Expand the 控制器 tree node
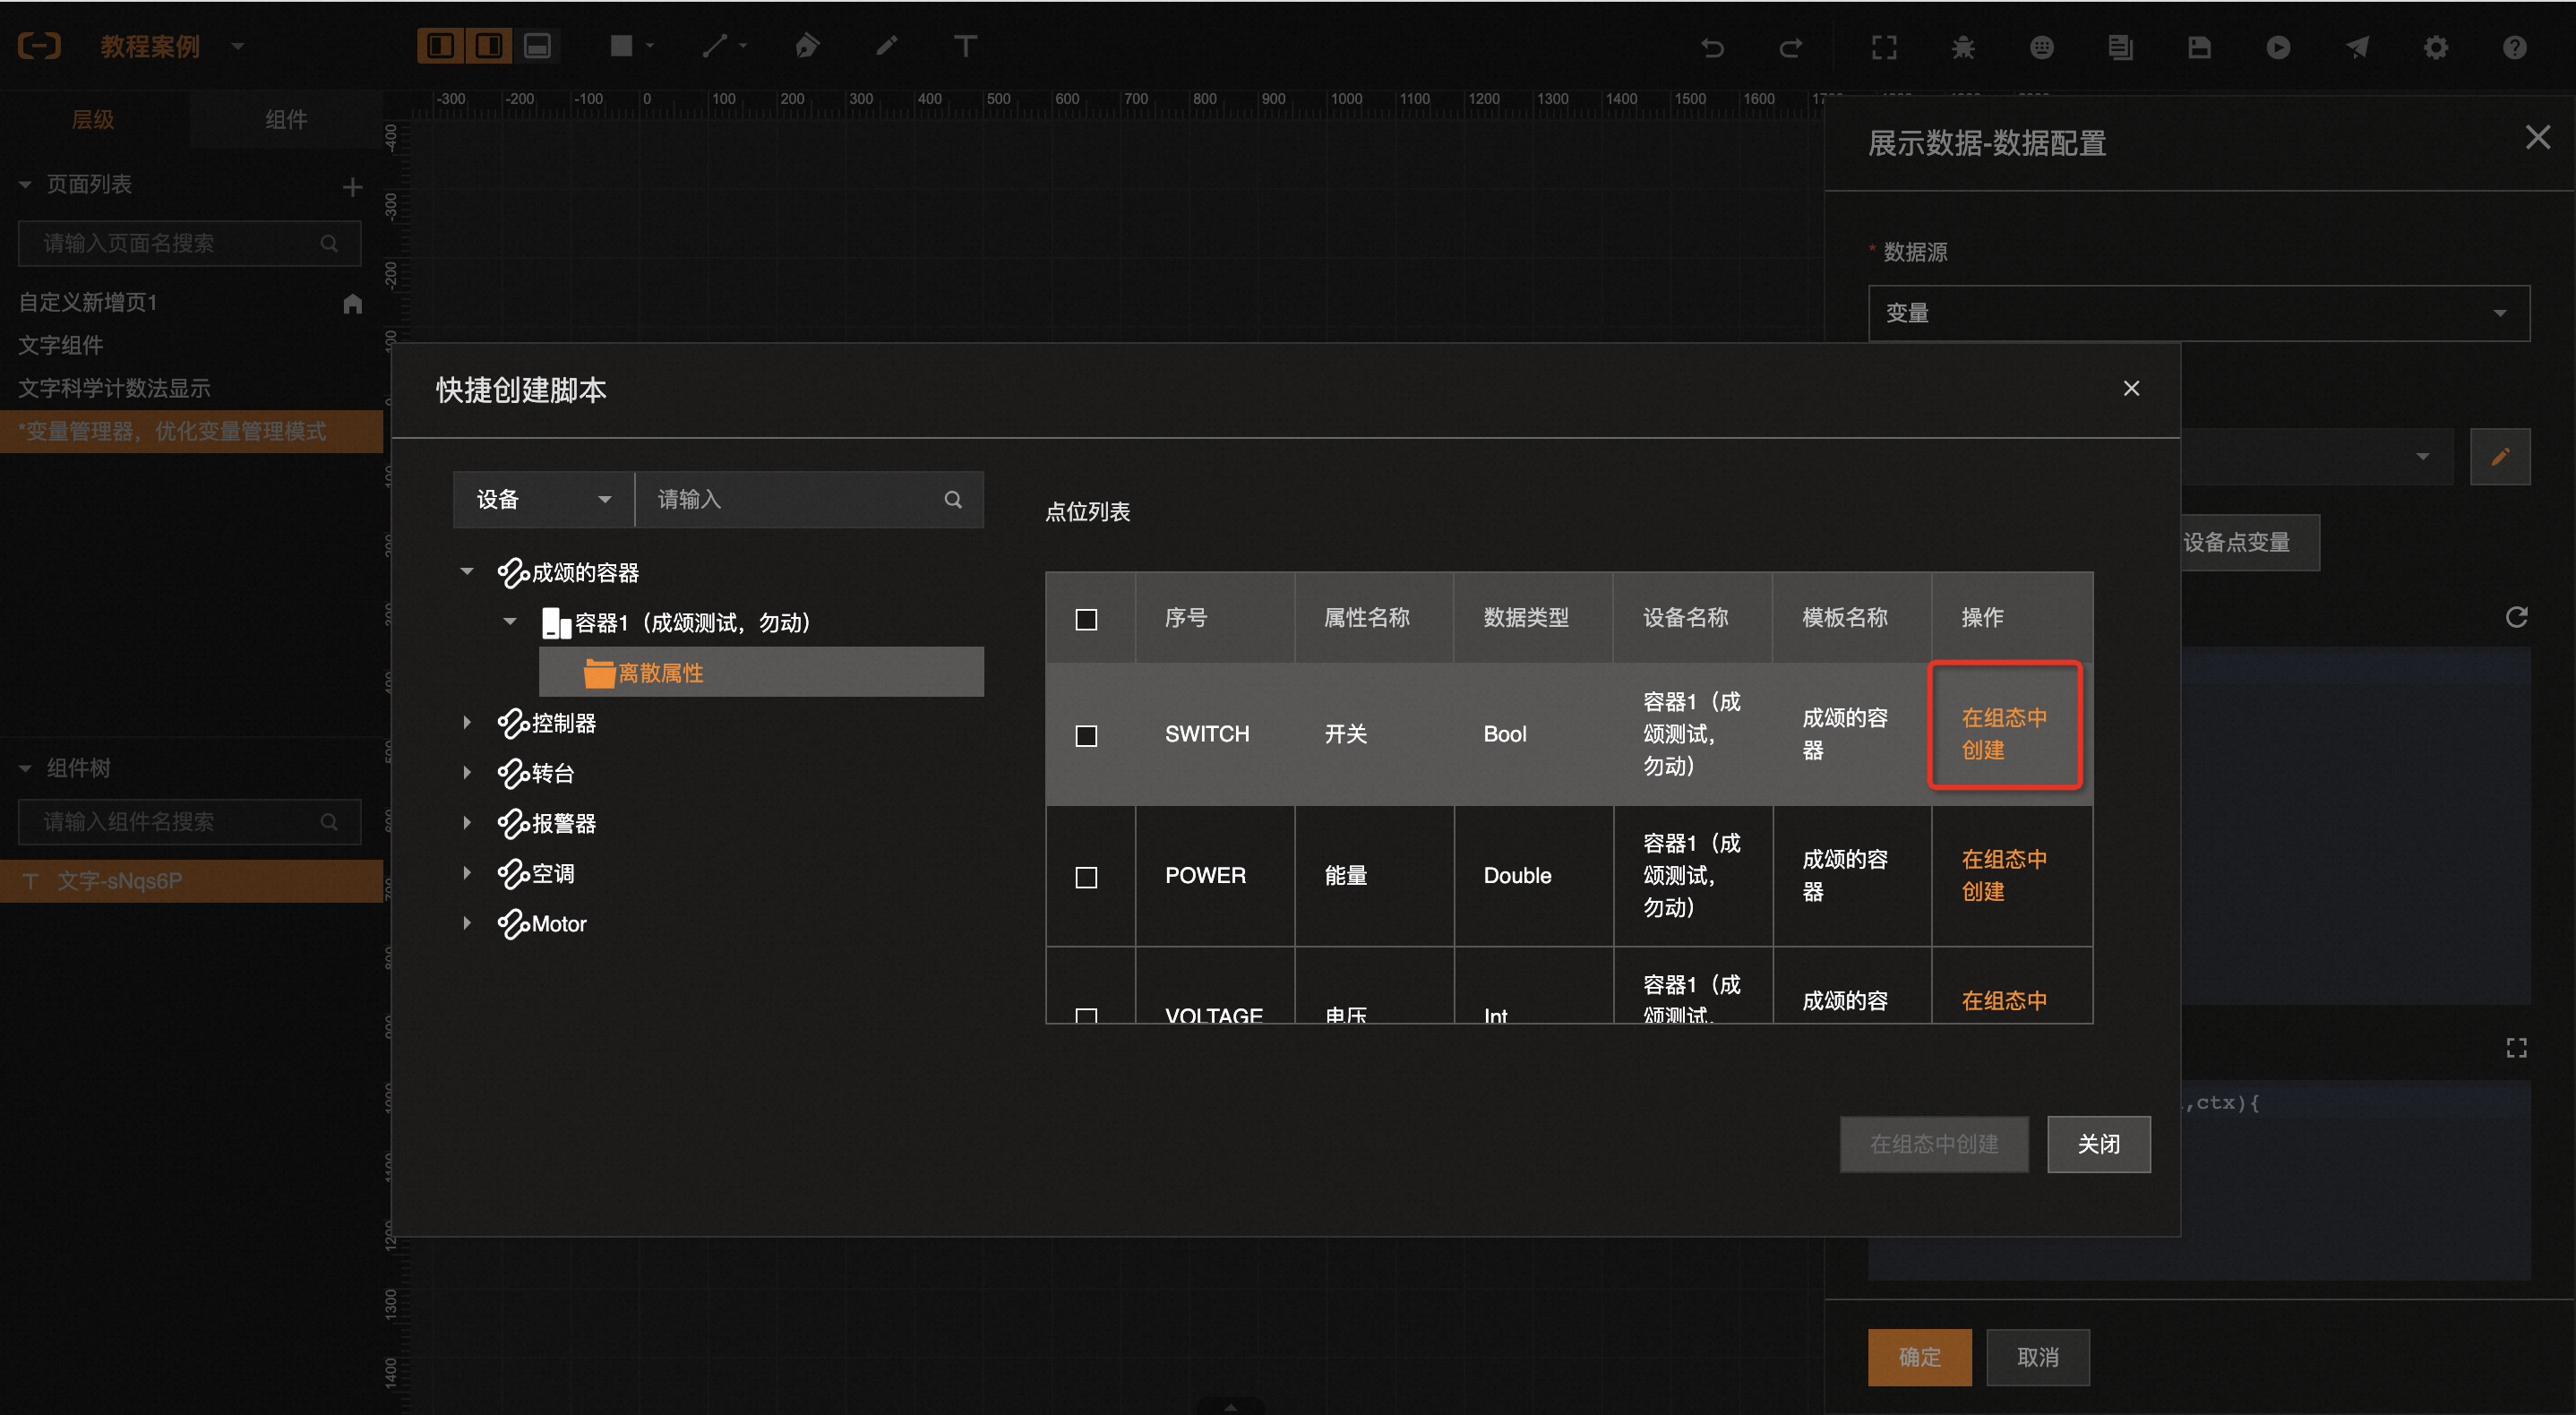 (467, 722)
